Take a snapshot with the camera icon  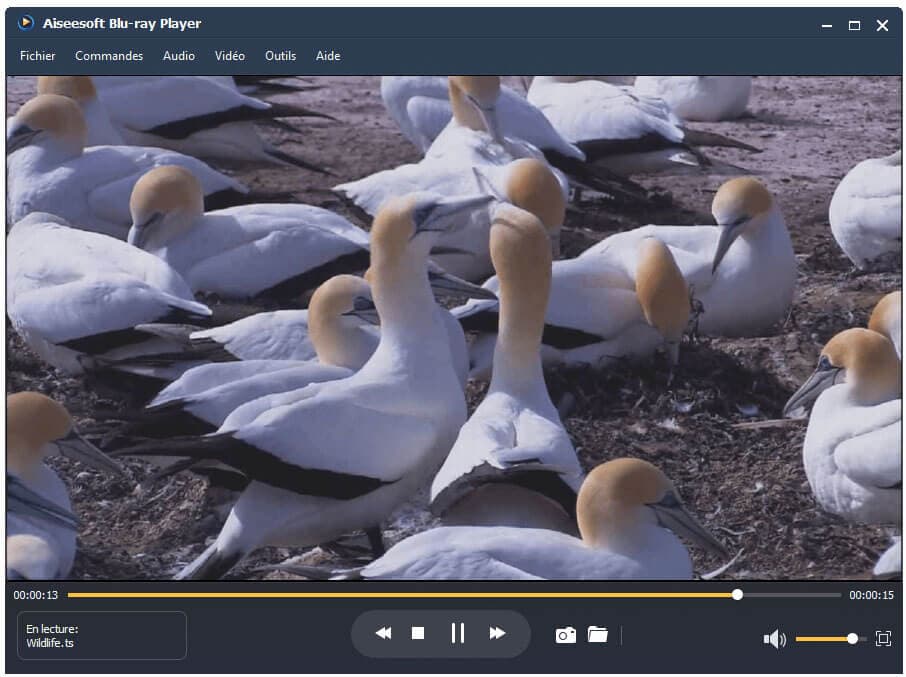(x=565, y=635)
